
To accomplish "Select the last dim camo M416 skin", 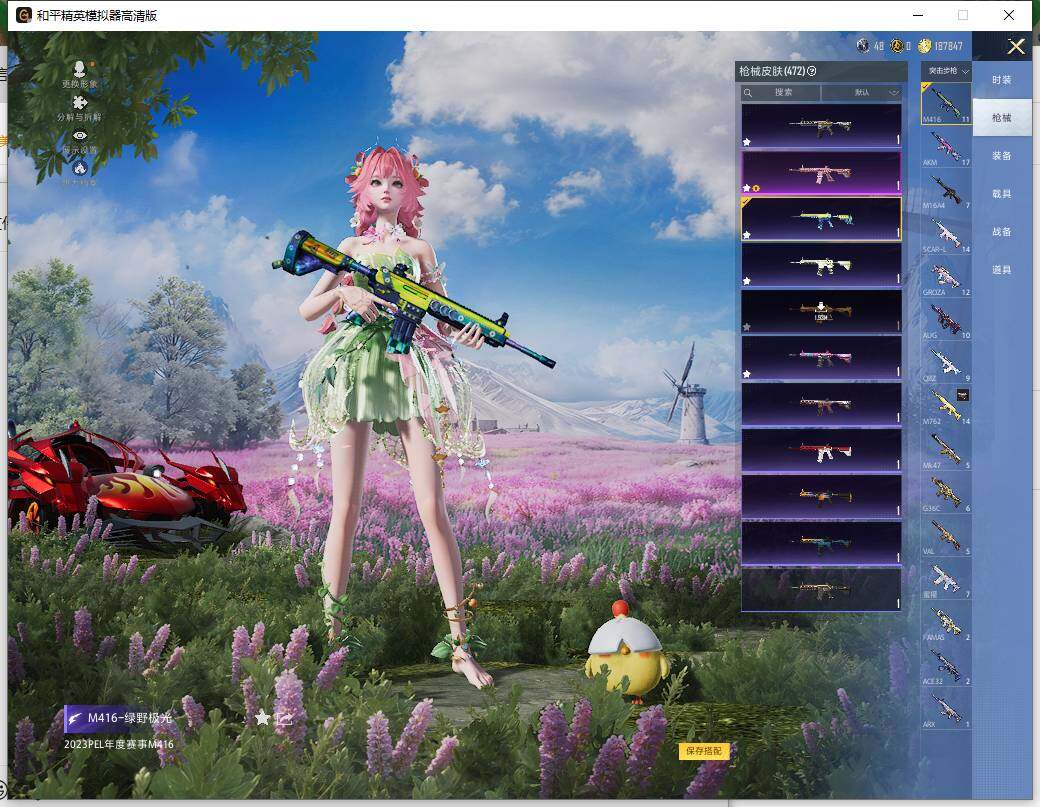I will click(x=821, y=589).
